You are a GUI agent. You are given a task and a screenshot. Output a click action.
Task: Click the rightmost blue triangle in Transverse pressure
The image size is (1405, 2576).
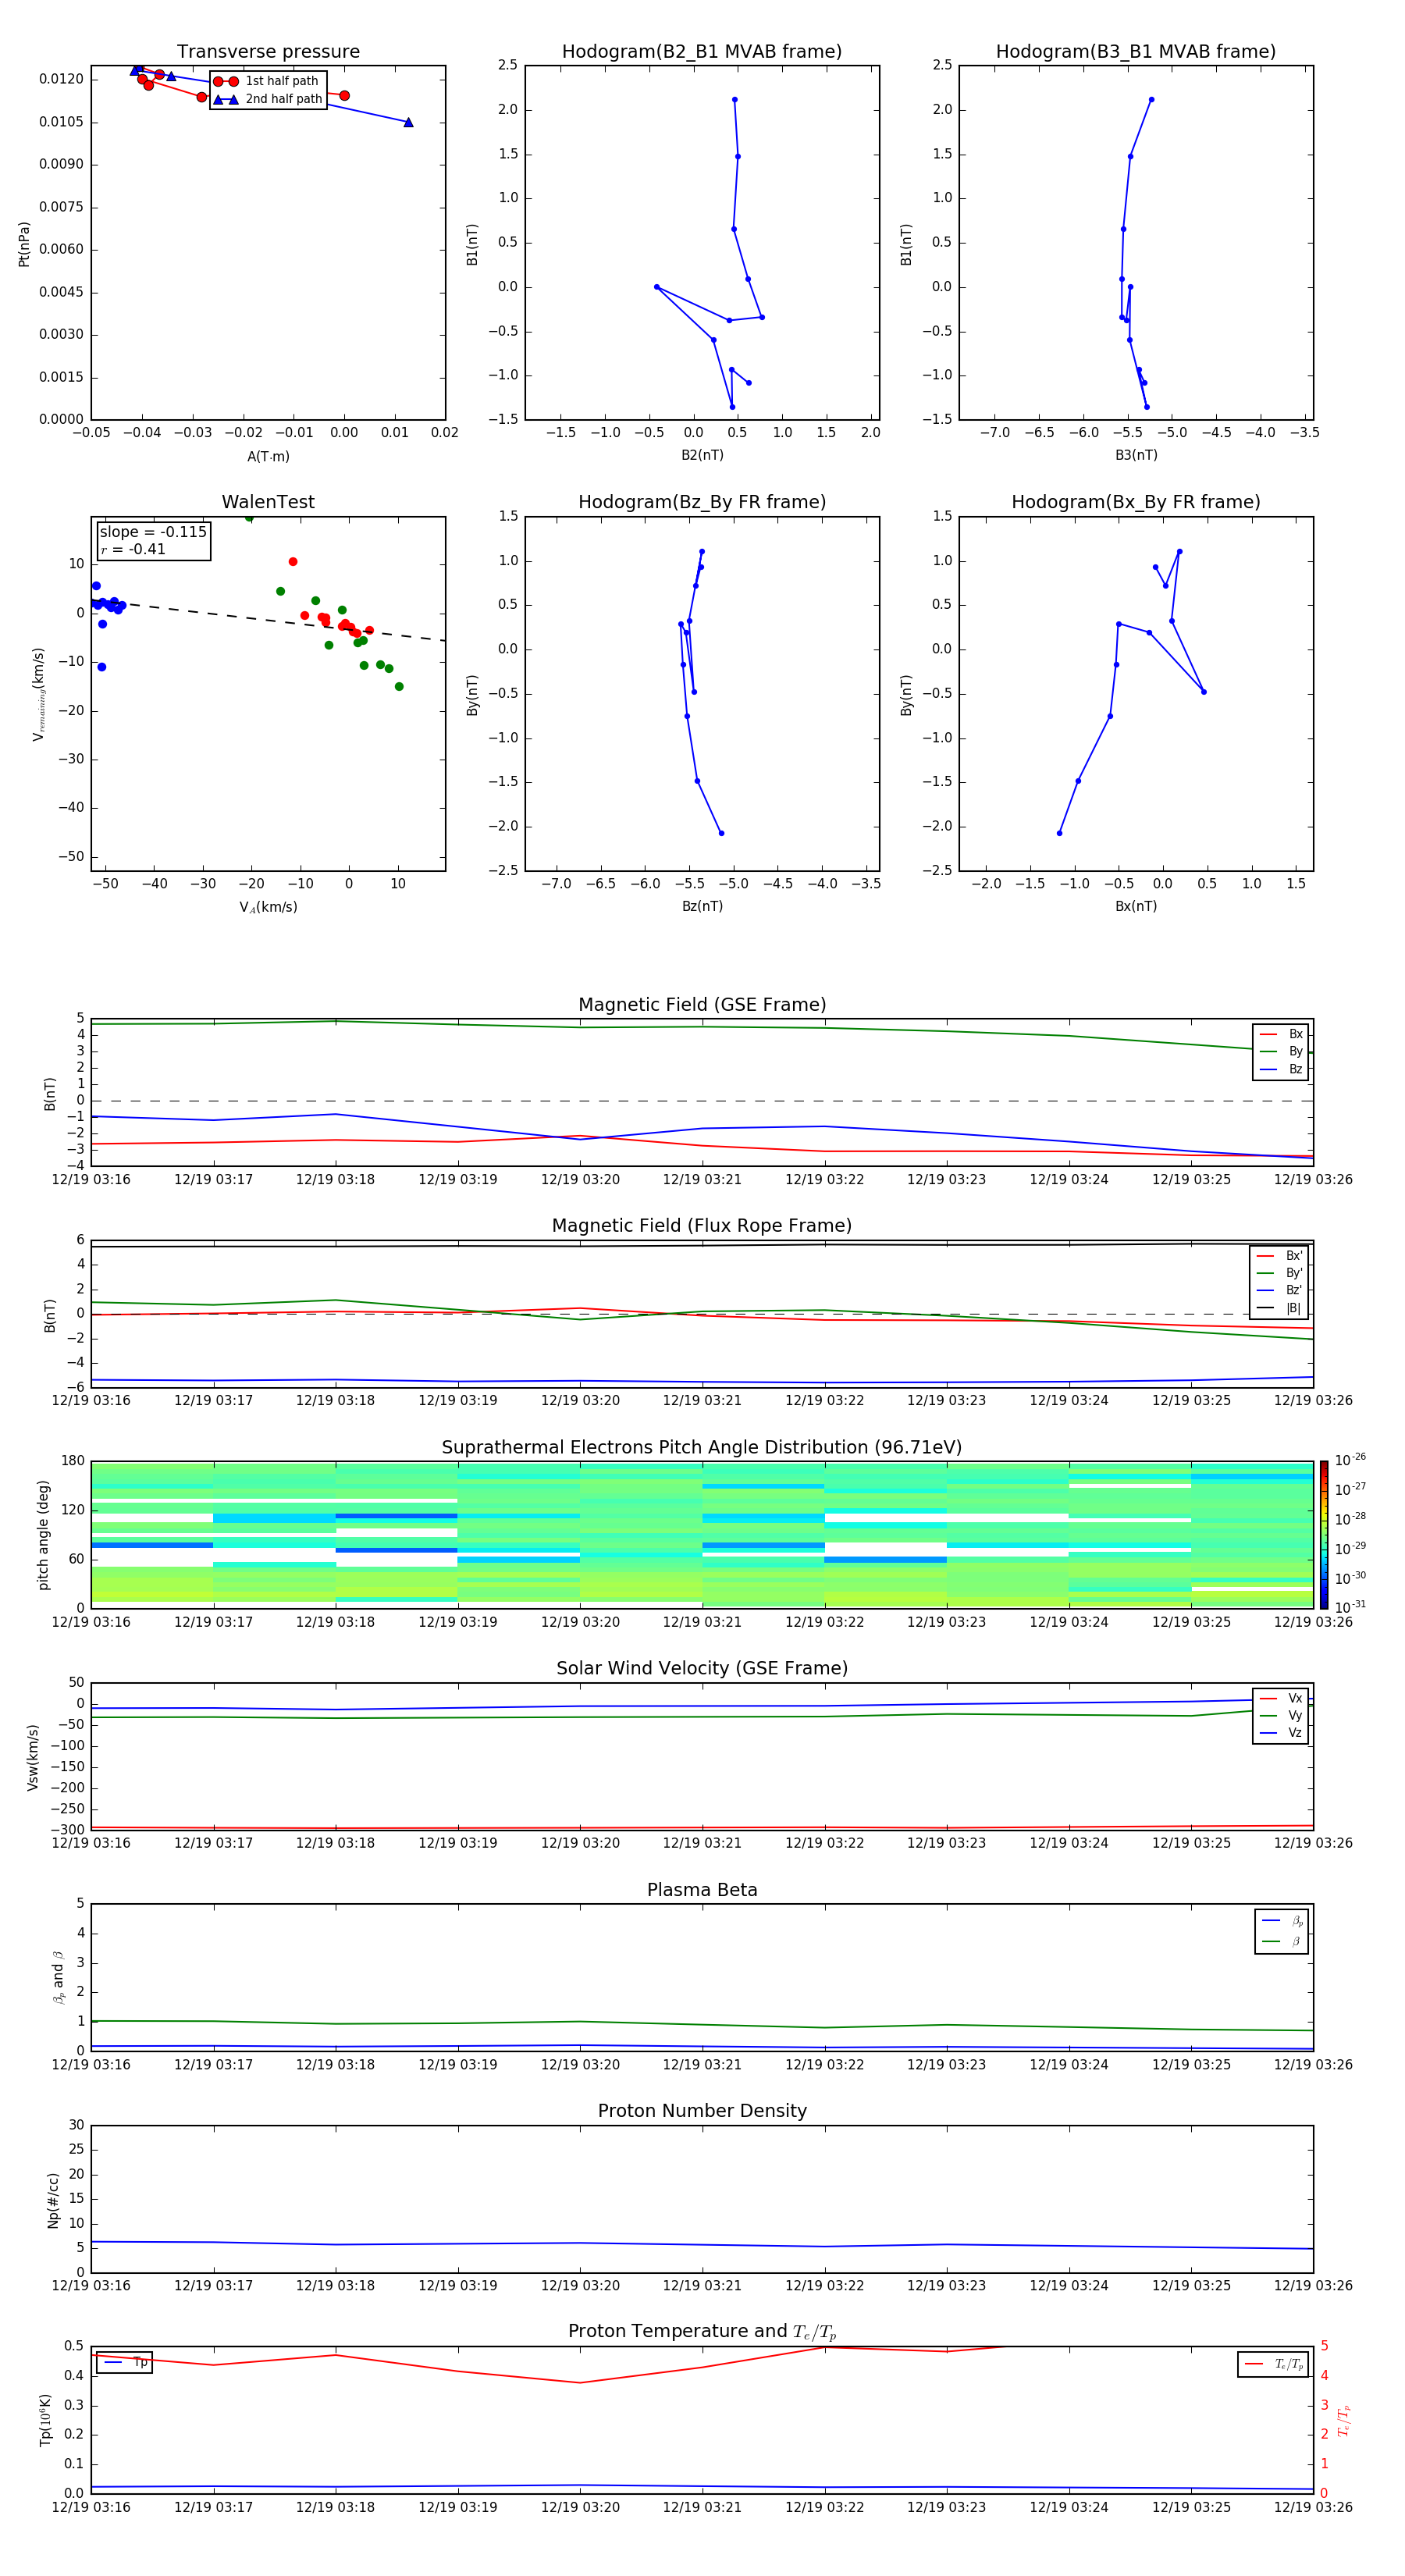point(408,122)
